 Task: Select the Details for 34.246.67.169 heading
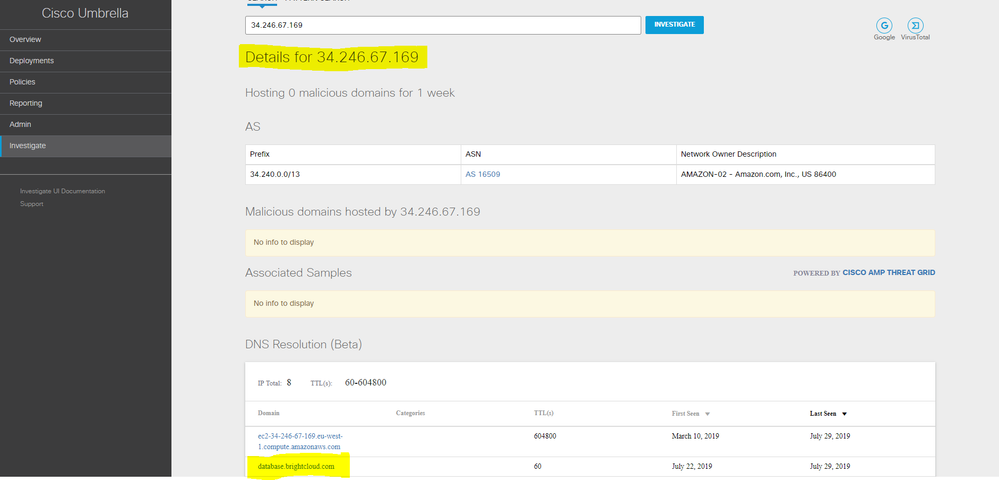pyautogui.click(x=332, y=57)
